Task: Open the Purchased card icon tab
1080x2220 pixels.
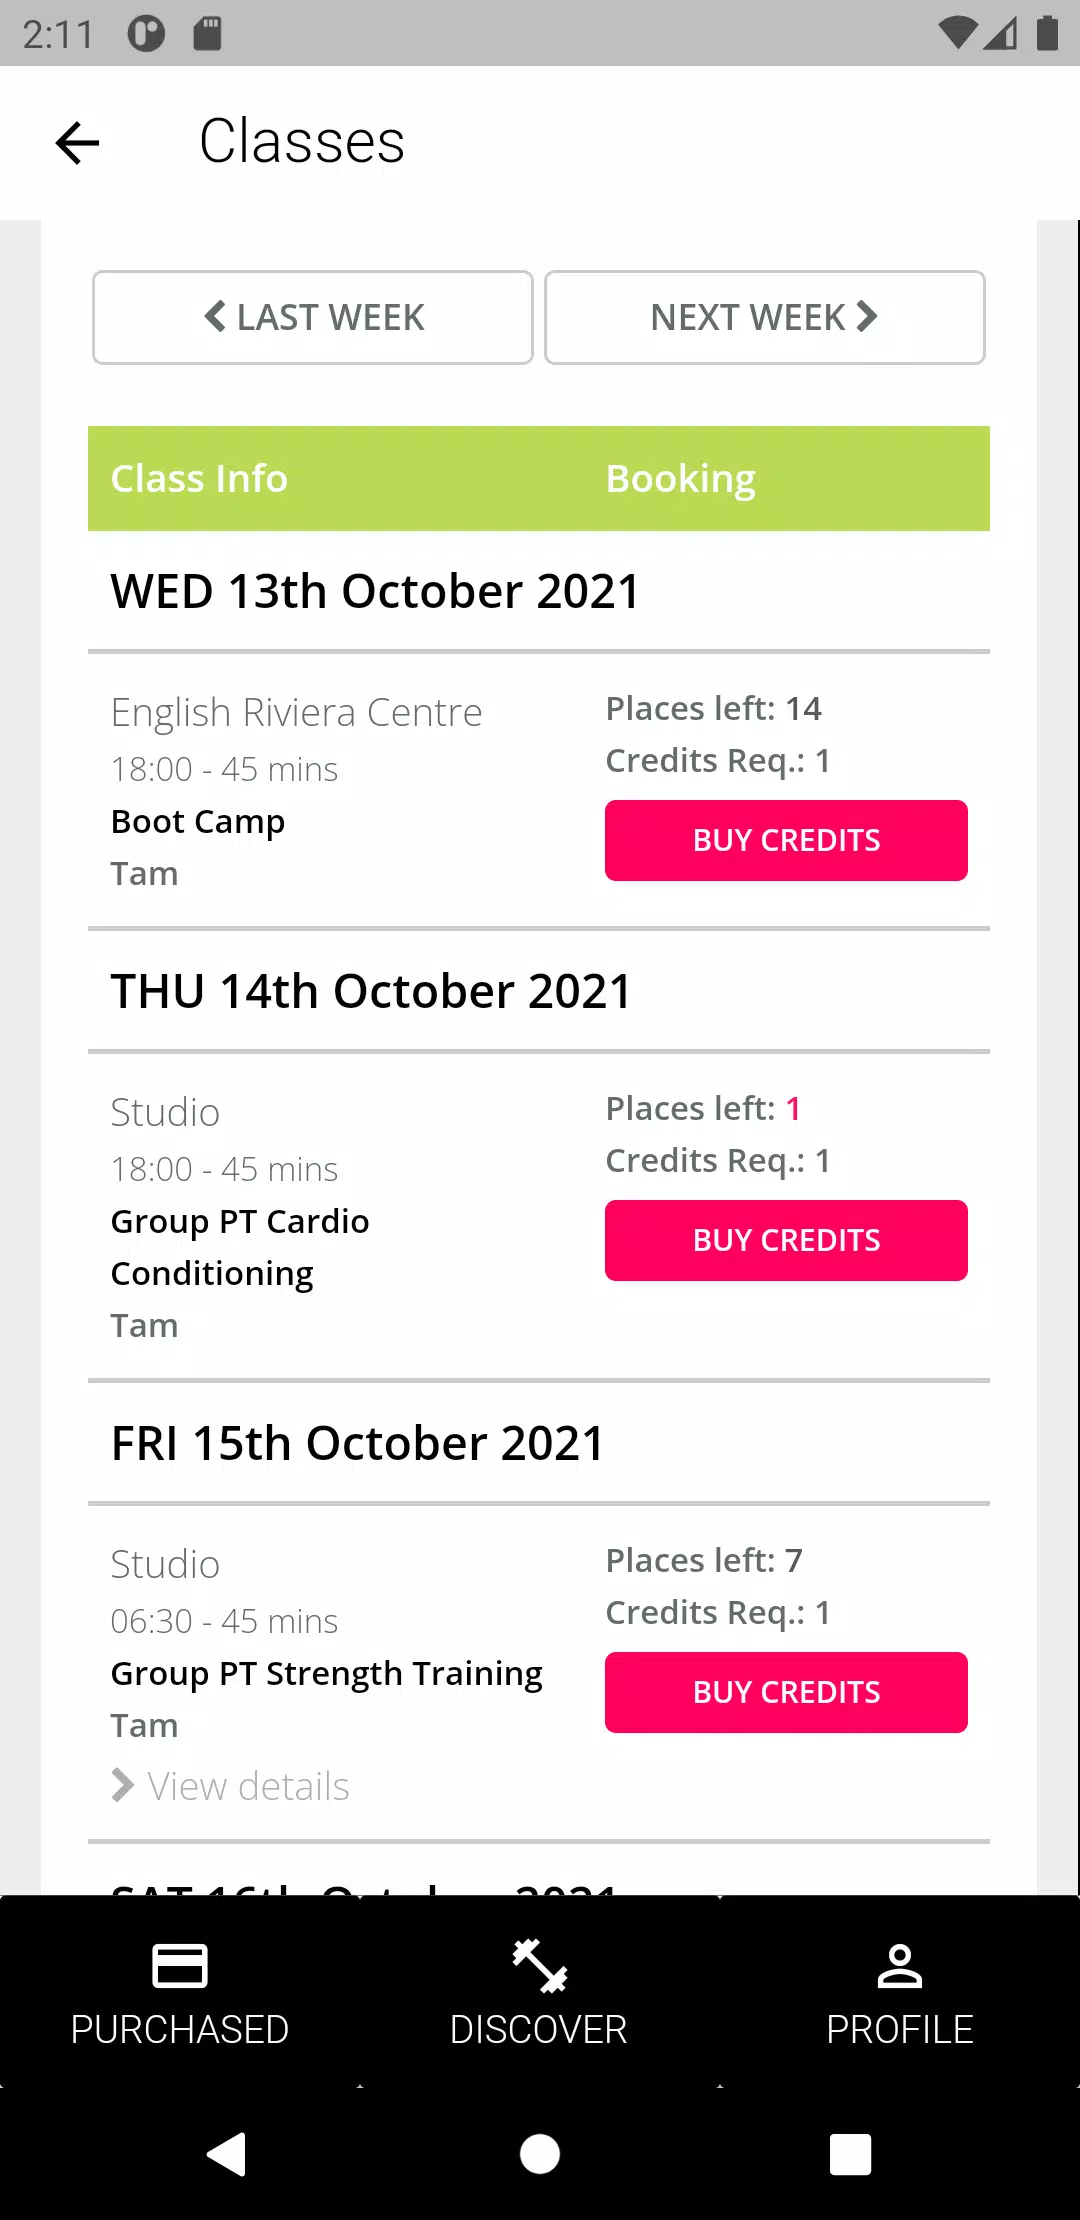Action: pyautogui.click(x=180, y=1992)
